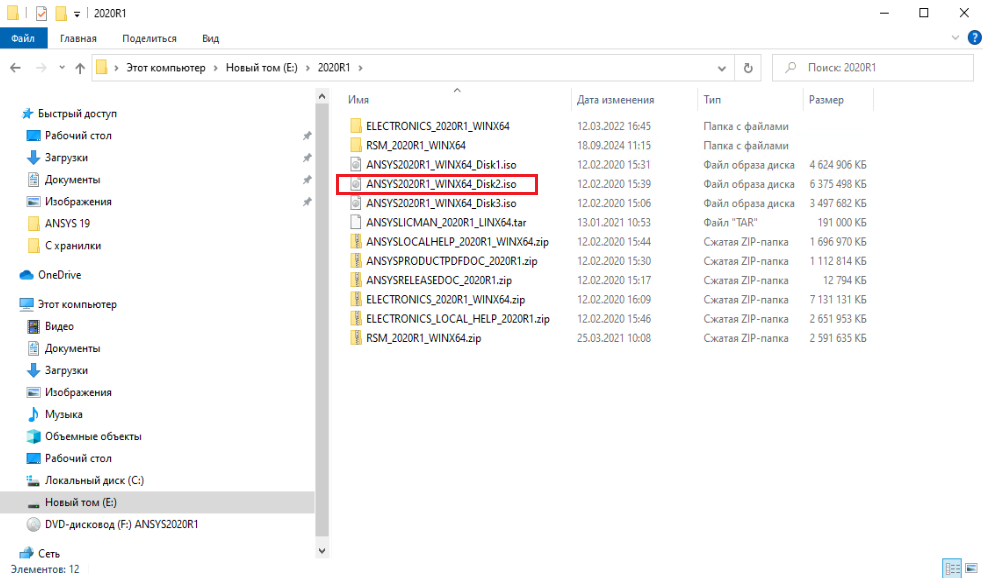Click the search box Поиск: 2020R1

[872, 68]
